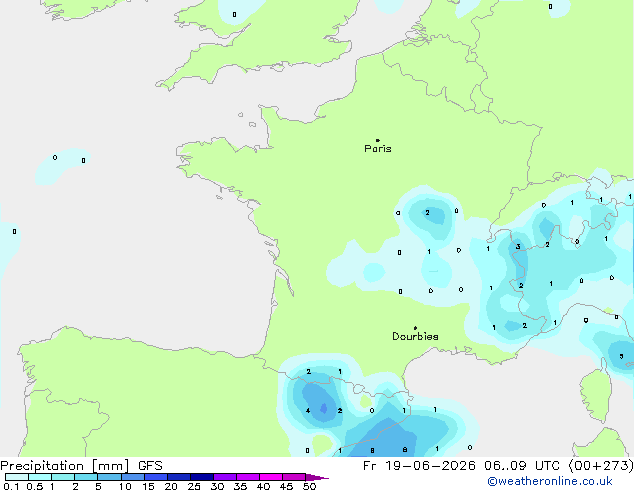Click the 'Precipitation [mm] GFS' title text
This screenshot has height=490, width=634.
click(x=81, y=466)
